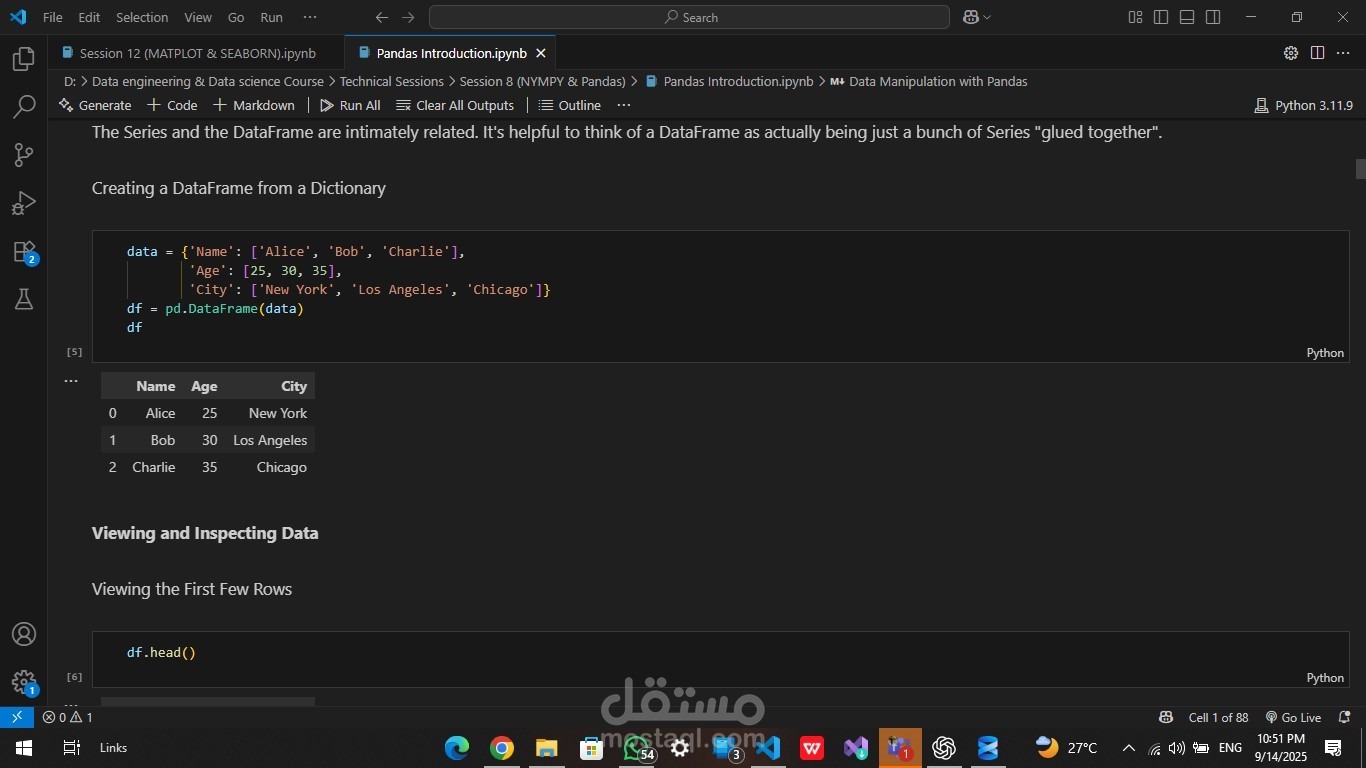Open the Manage gear in activity bar
This screenshot has height=768, width=1366.
[24, 682]
